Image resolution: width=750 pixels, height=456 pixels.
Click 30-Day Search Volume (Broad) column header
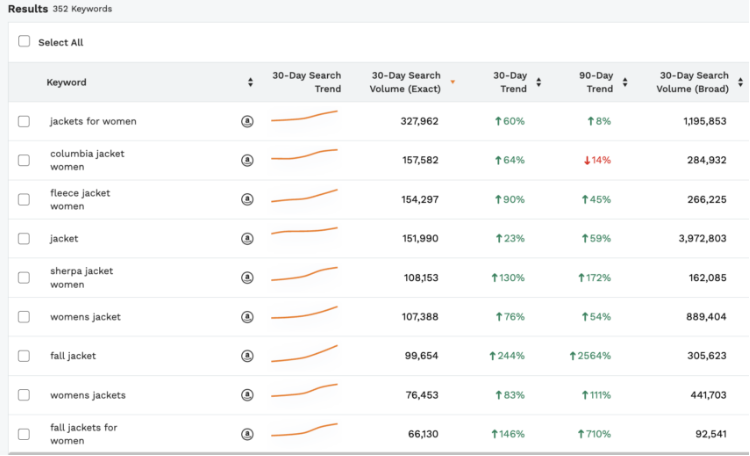693,82
